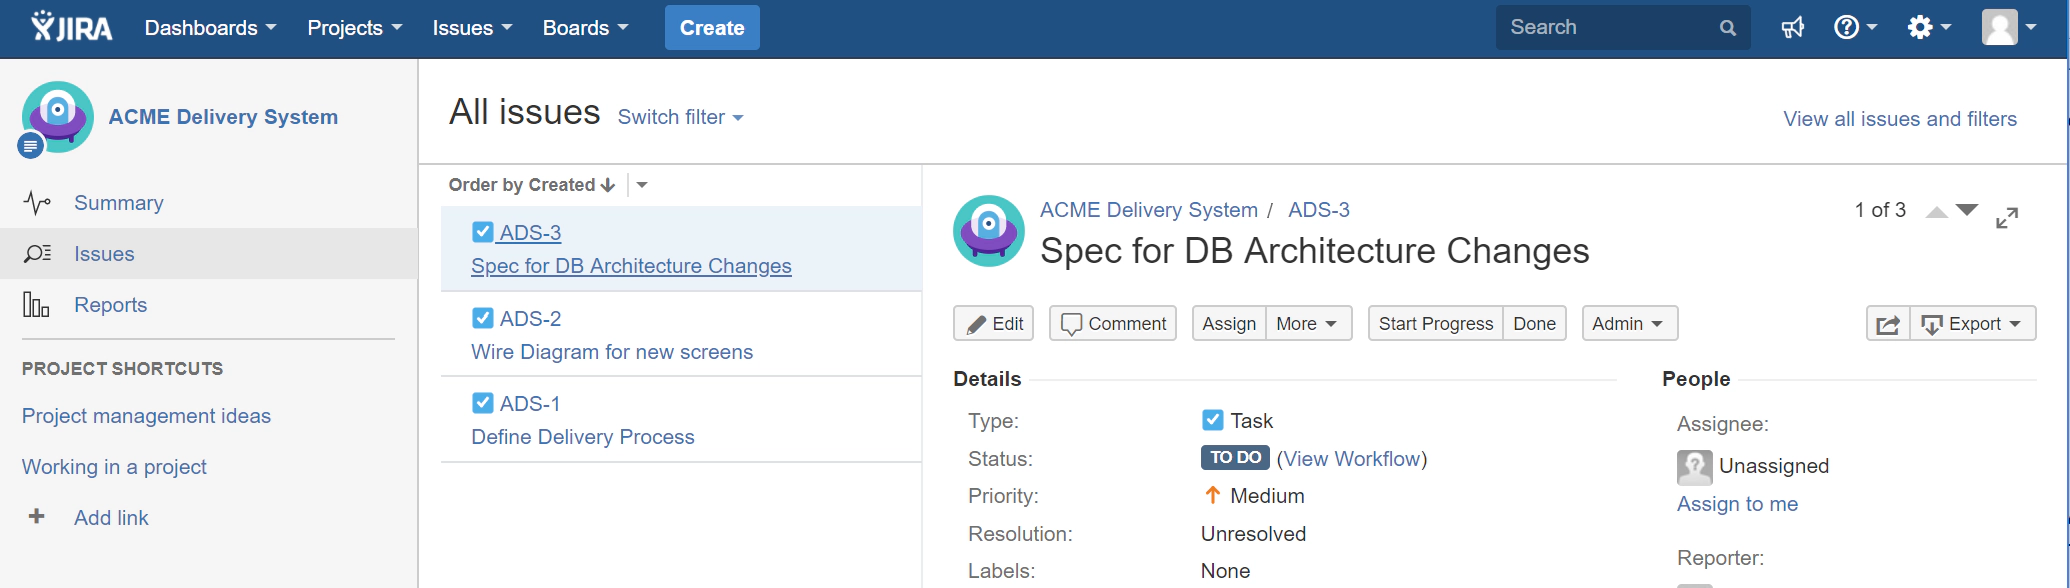Open the user profile avatar menu
The width and height of the screenshot is (2070, 588).
pos(2007,27)
